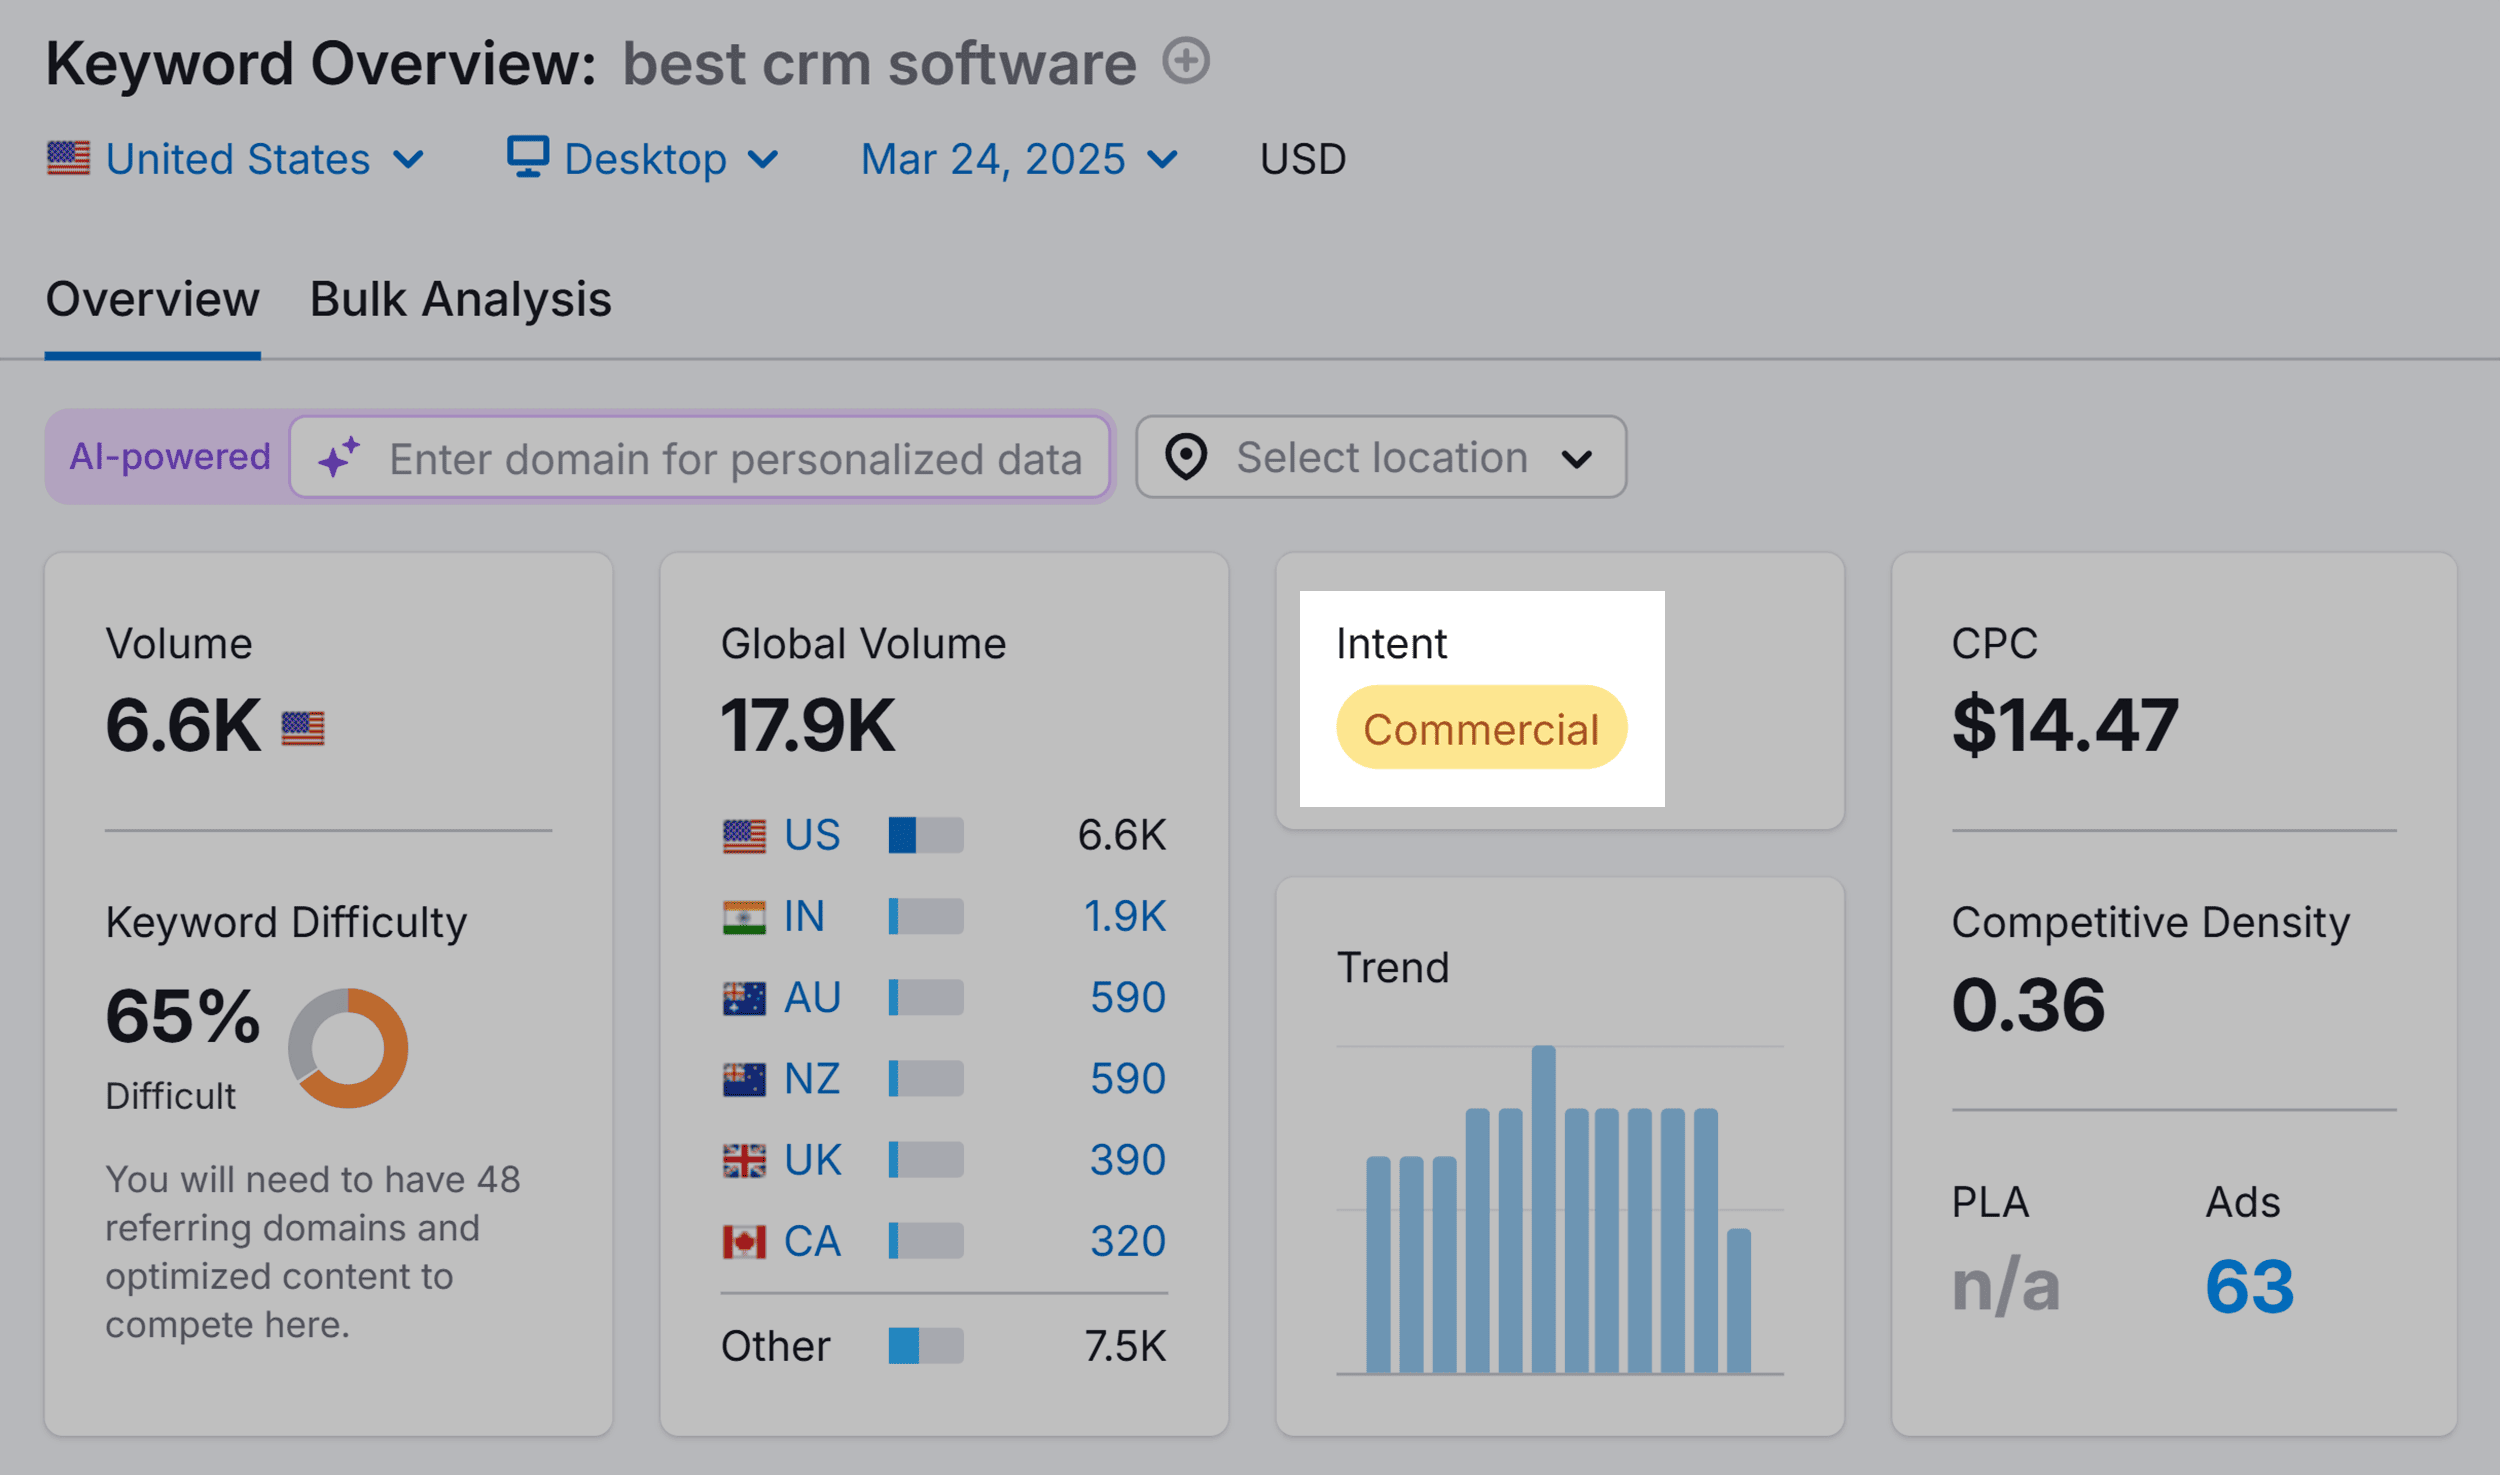Click the Keyword Difficulty donut gauge
Screen dimensions: 2500x1475
tap(348, 1048)
